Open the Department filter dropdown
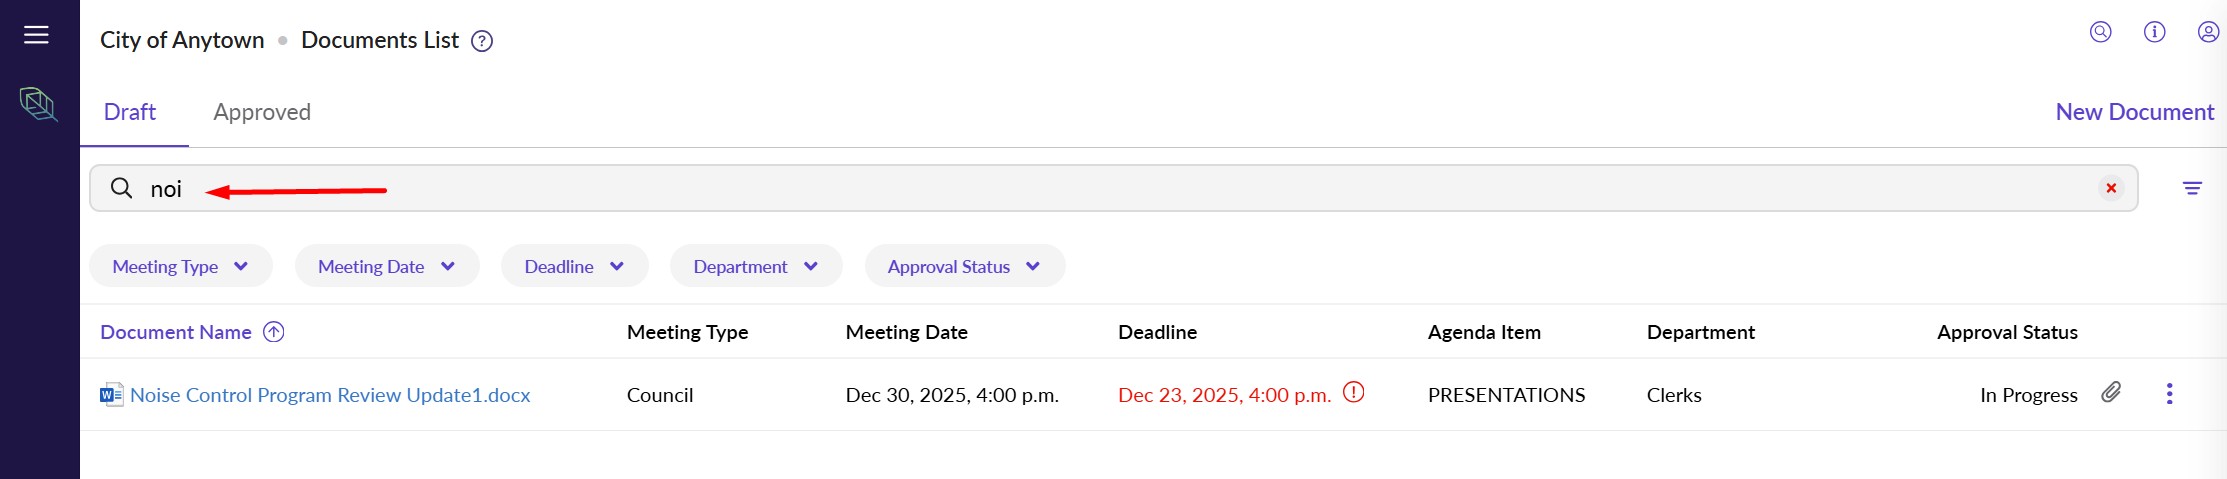 click(x=755, y=267)
